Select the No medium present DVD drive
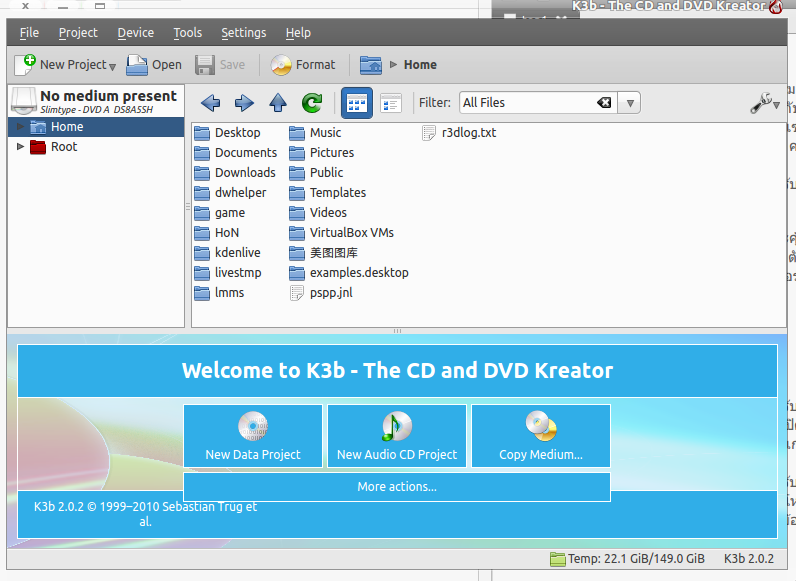796x581 pixels. (x=96, y=101)
